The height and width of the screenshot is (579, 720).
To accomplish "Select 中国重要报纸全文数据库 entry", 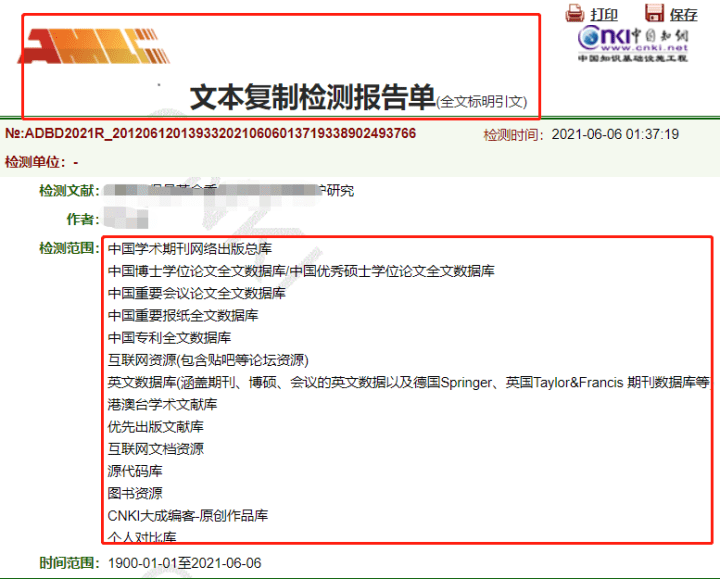I will click(x=183, y=315).
